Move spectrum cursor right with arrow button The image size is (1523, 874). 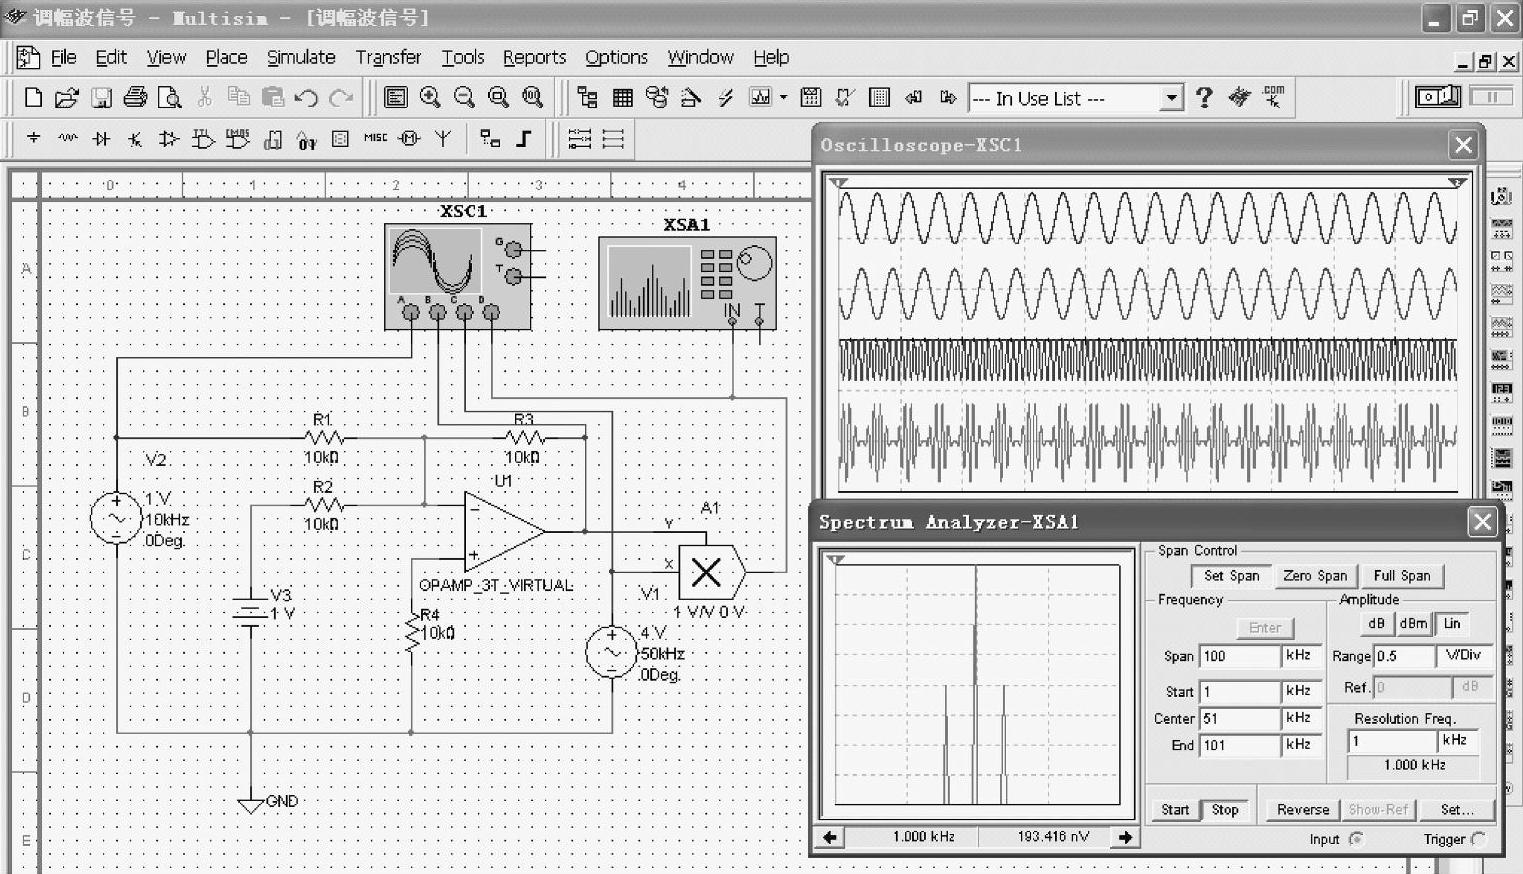(1125, 837)
